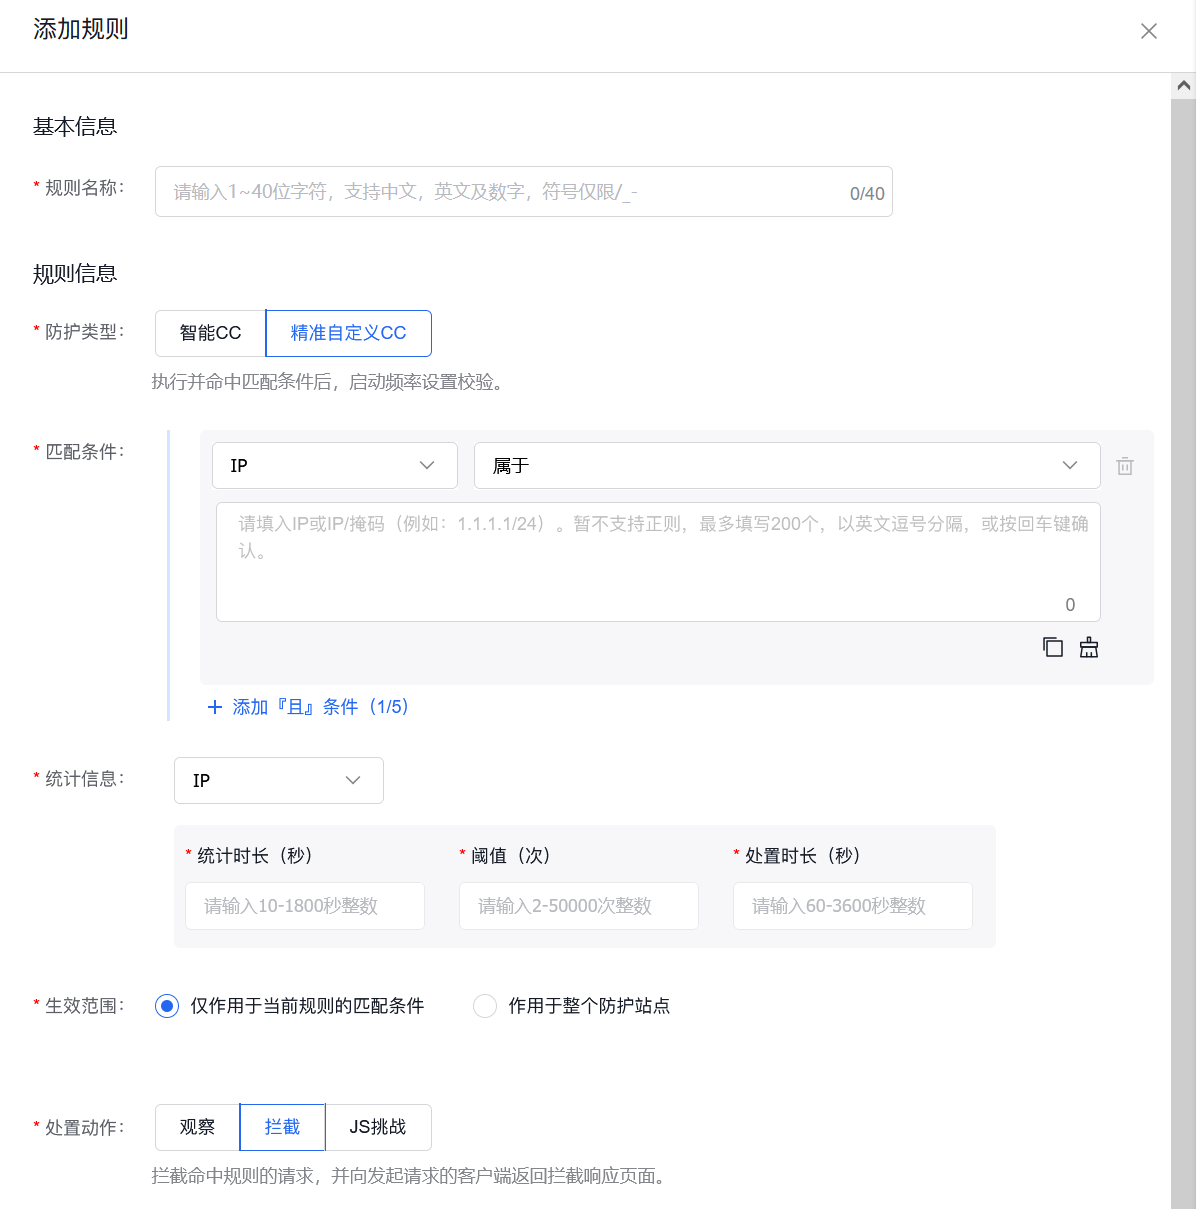This screenshot has width=1196, height=1209.
Task: Switch to the JS挑战 action tab
Action: click(379, 1127)
